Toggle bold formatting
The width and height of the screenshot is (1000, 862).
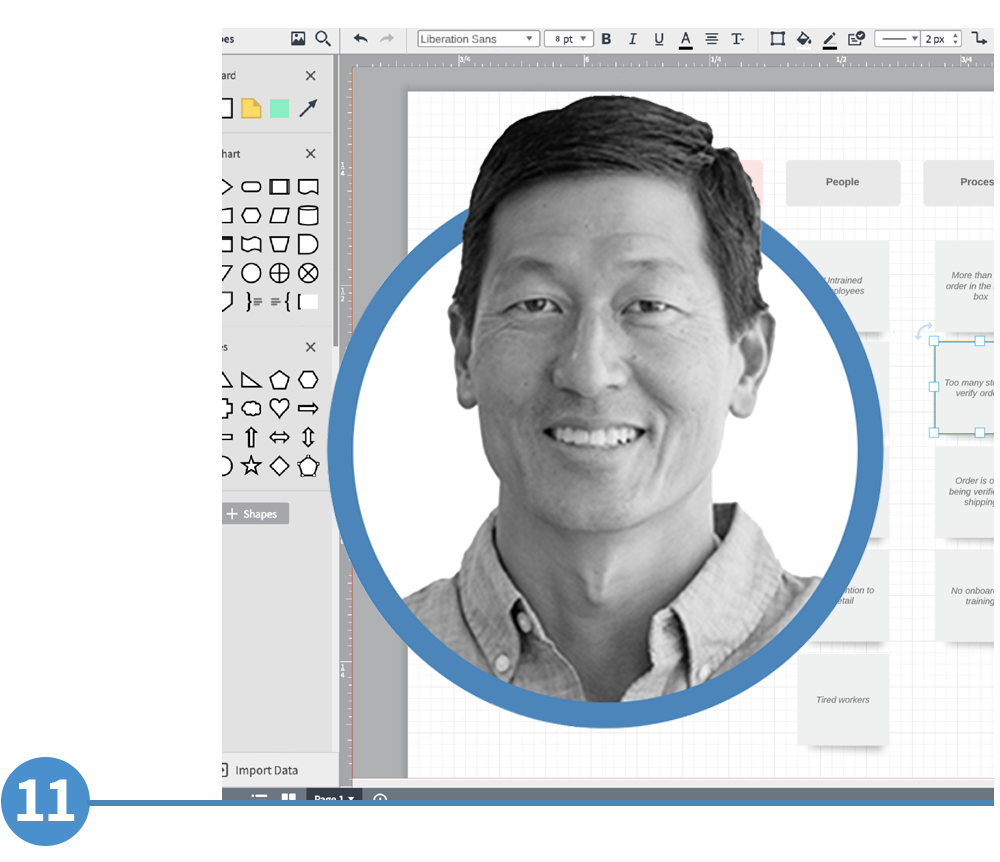click(607, 39)
